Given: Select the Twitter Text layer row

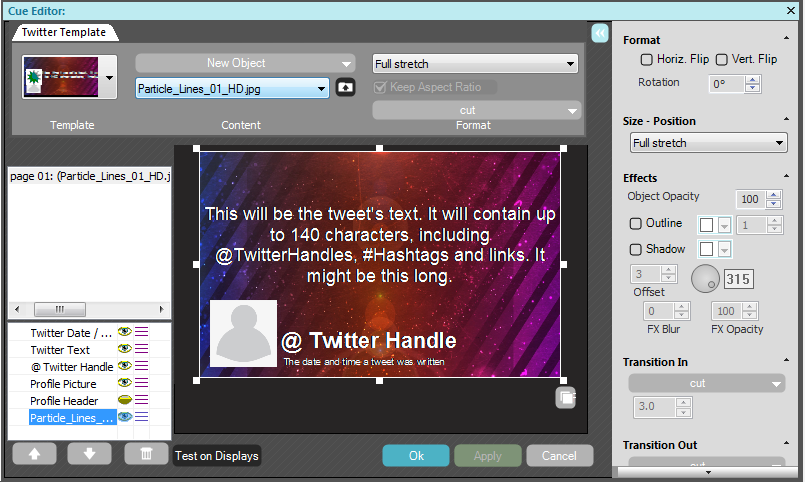Looking at the screenshot, I should (61, 350).
